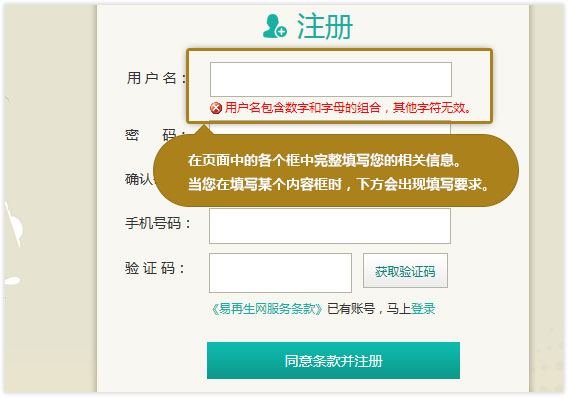Open the 《易再生网服务条款》 link
The image size is (569, 398).
coord(267,309)
